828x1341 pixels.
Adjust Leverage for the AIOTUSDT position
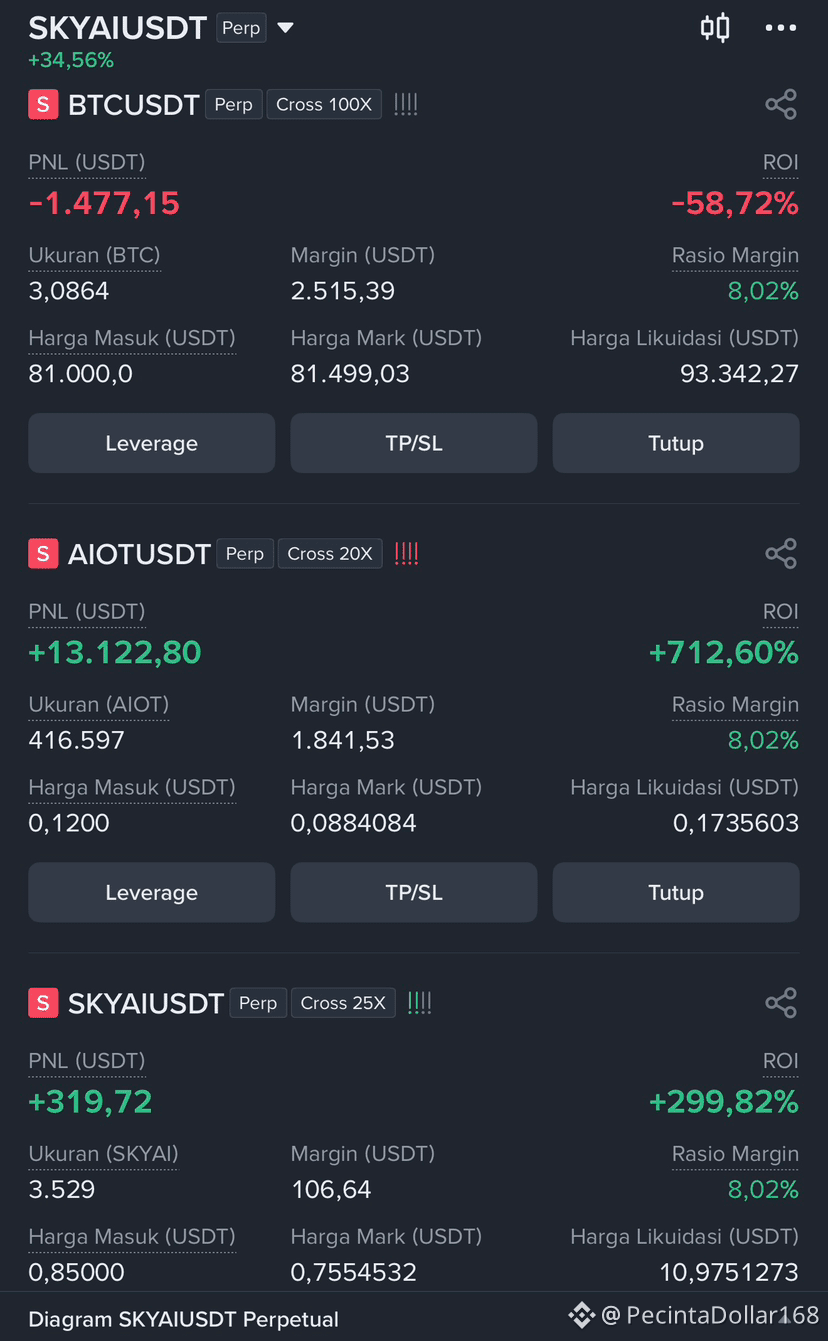point(151,892)
